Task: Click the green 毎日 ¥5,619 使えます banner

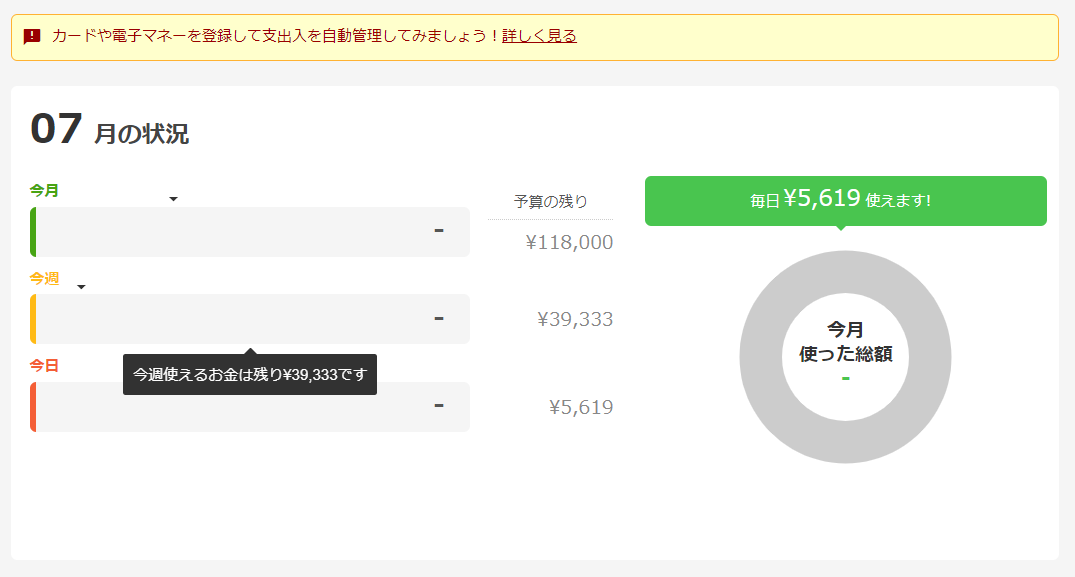Action: pyautogui.click(x=845, y=200)
